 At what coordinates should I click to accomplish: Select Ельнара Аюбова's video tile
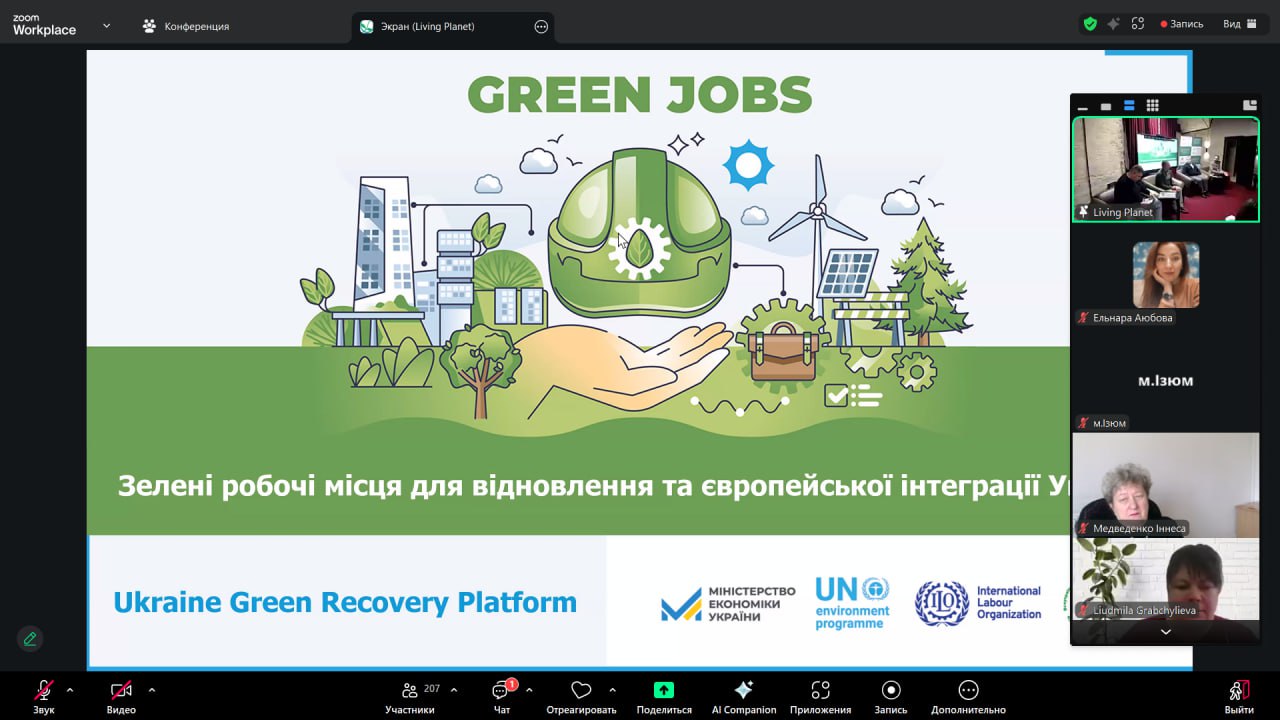tap(1166, 274)
